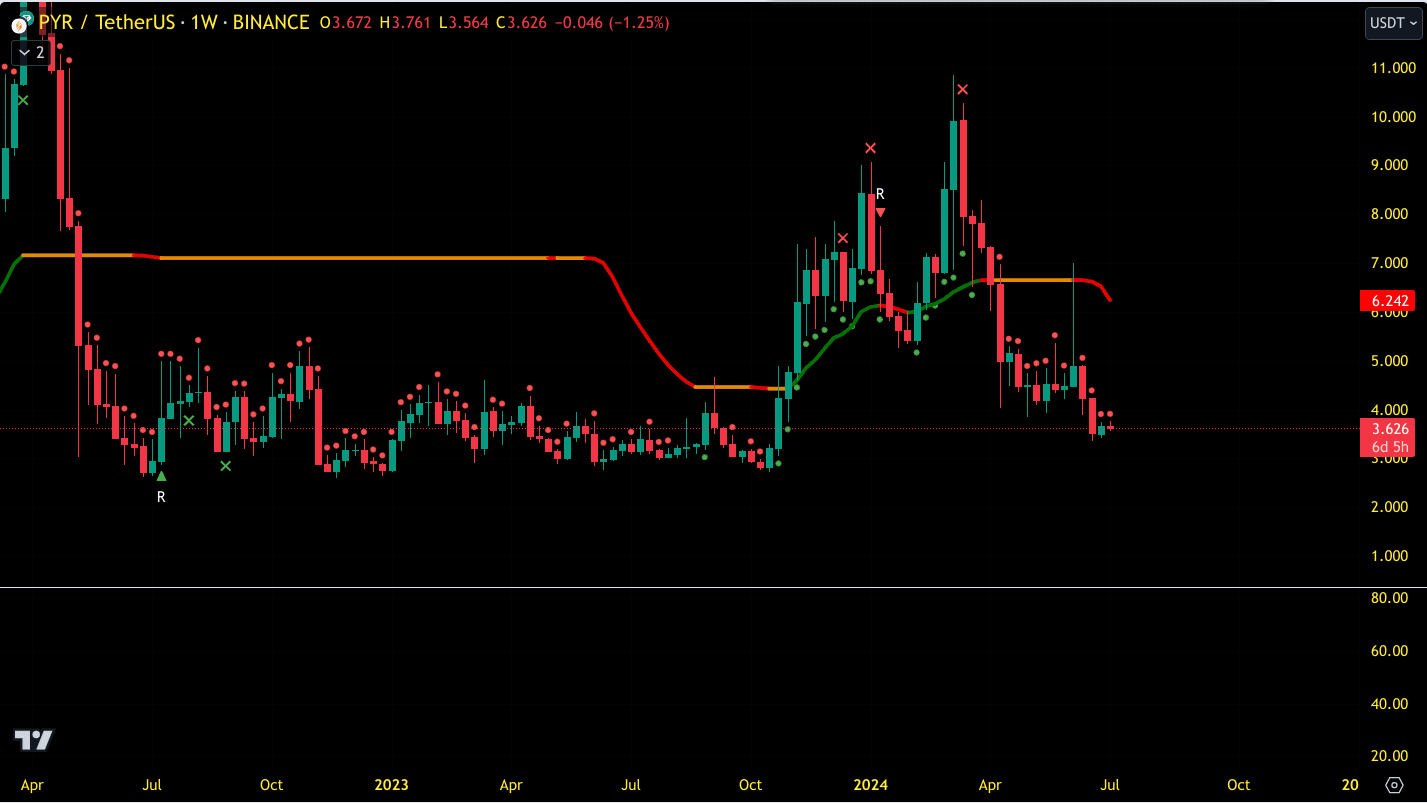Click the open price value O3.672
Screen dimensions: 1427x803
point(345,22)
